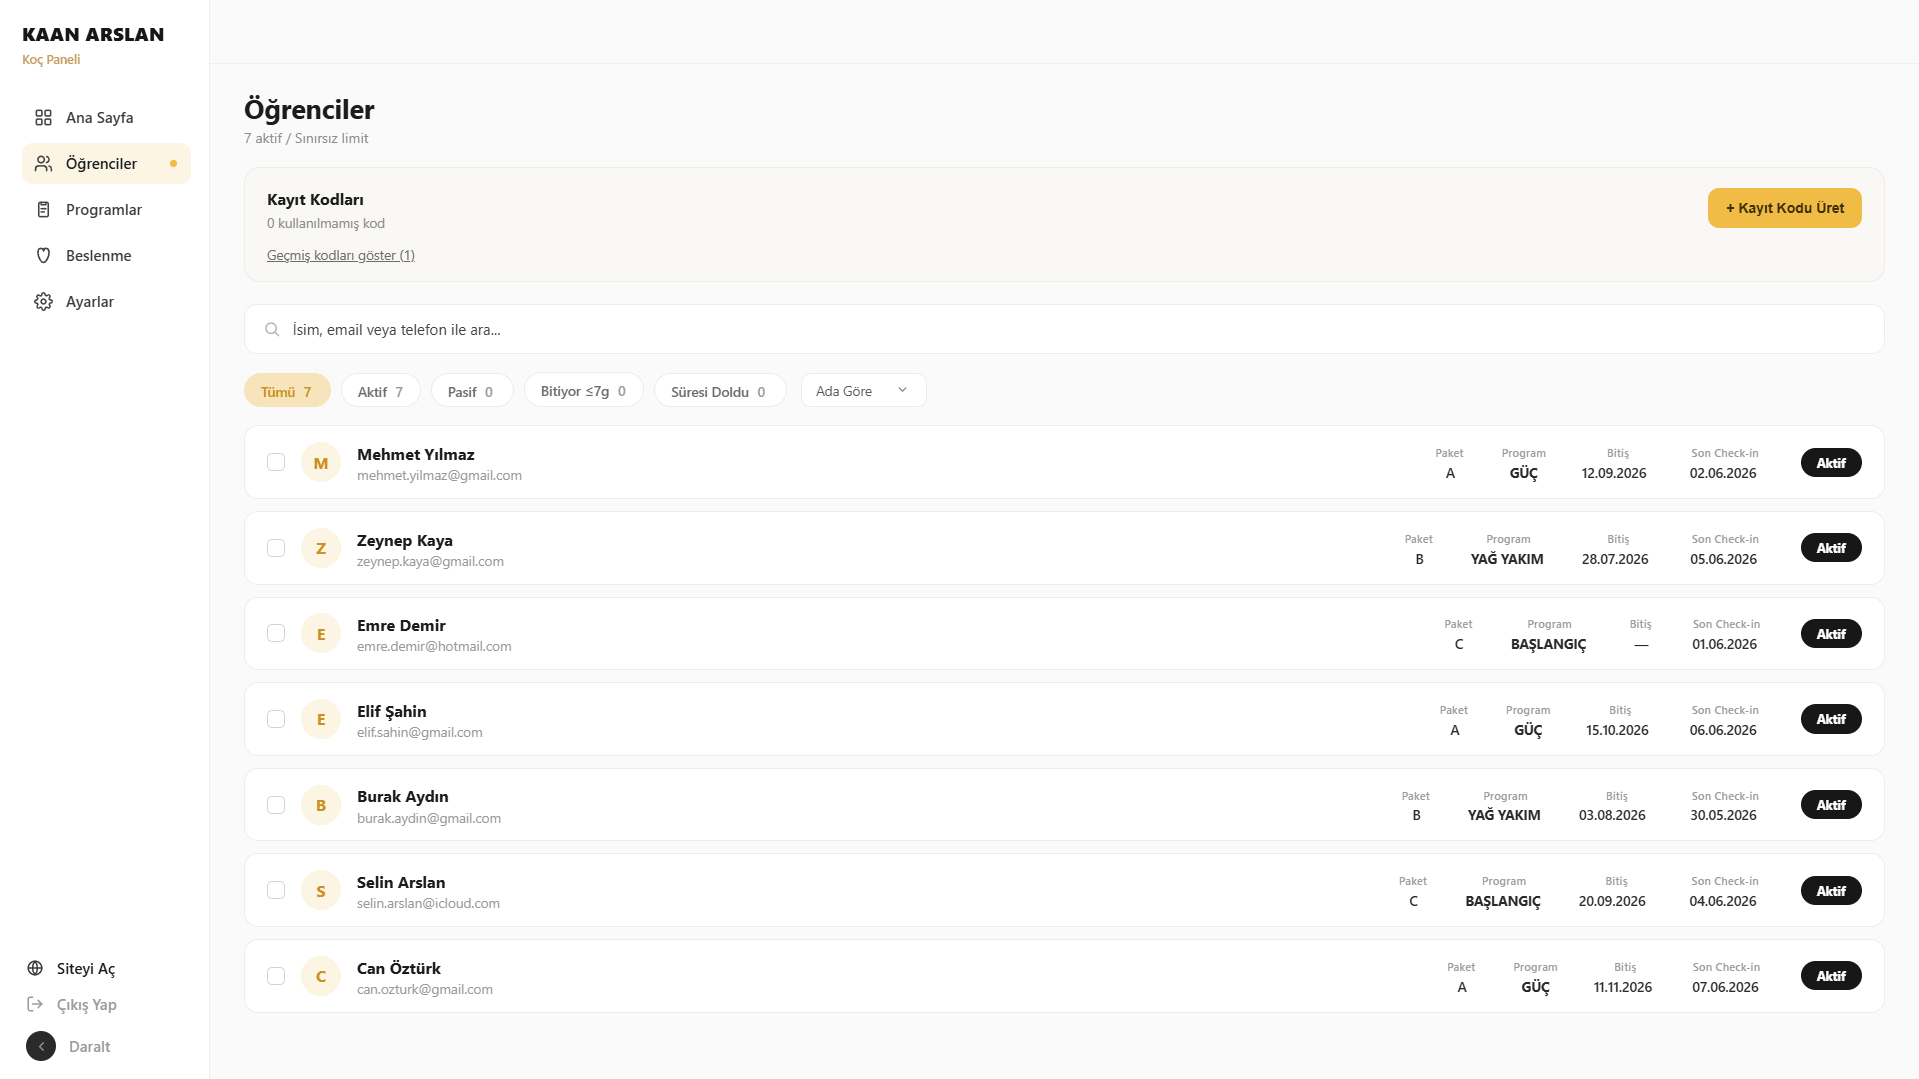Click Mehmet Yılmaz's check-in 02.06.2026

(x=1723, y=473)
